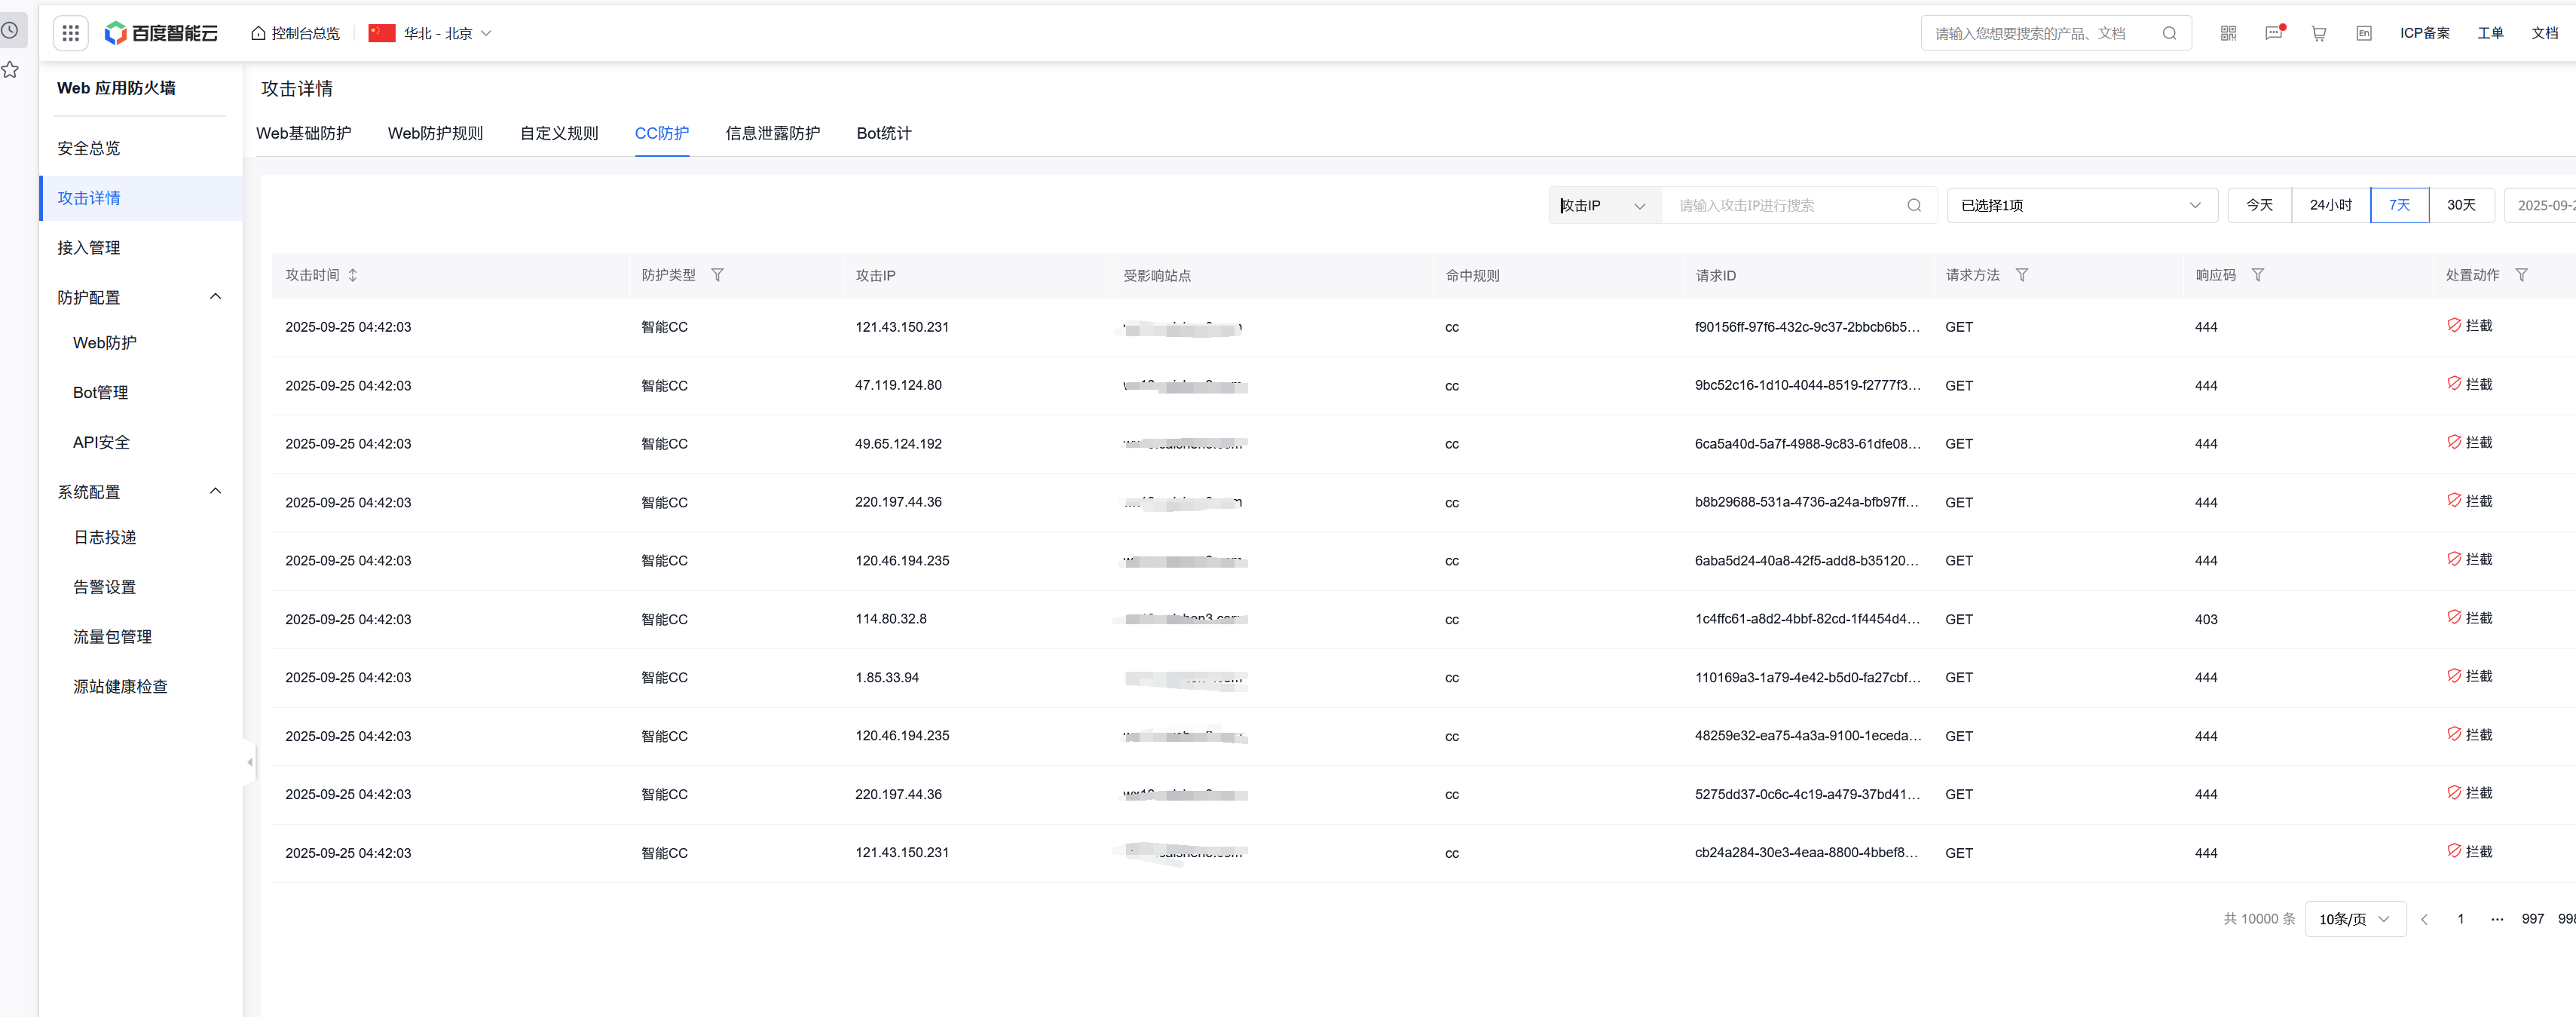The image size is (2576, 1017).
Task: Open the product grid menu icon
Action: 70,33
